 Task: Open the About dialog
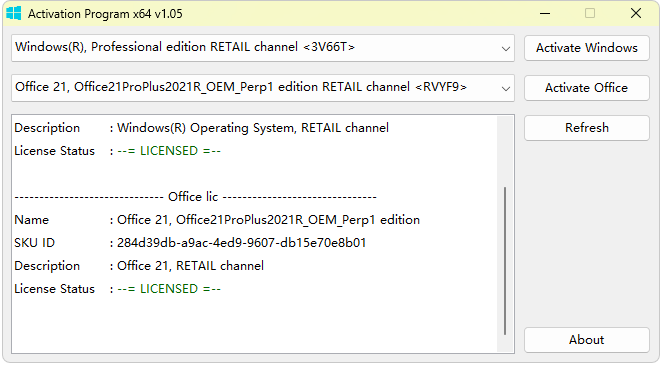click(586, 340)
